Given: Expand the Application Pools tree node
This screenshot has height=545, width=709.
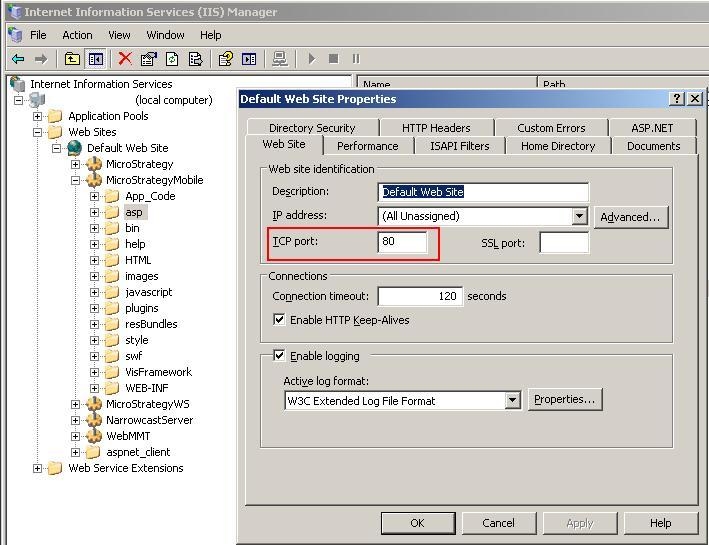Looking at the screenshot, I should 38,116.
